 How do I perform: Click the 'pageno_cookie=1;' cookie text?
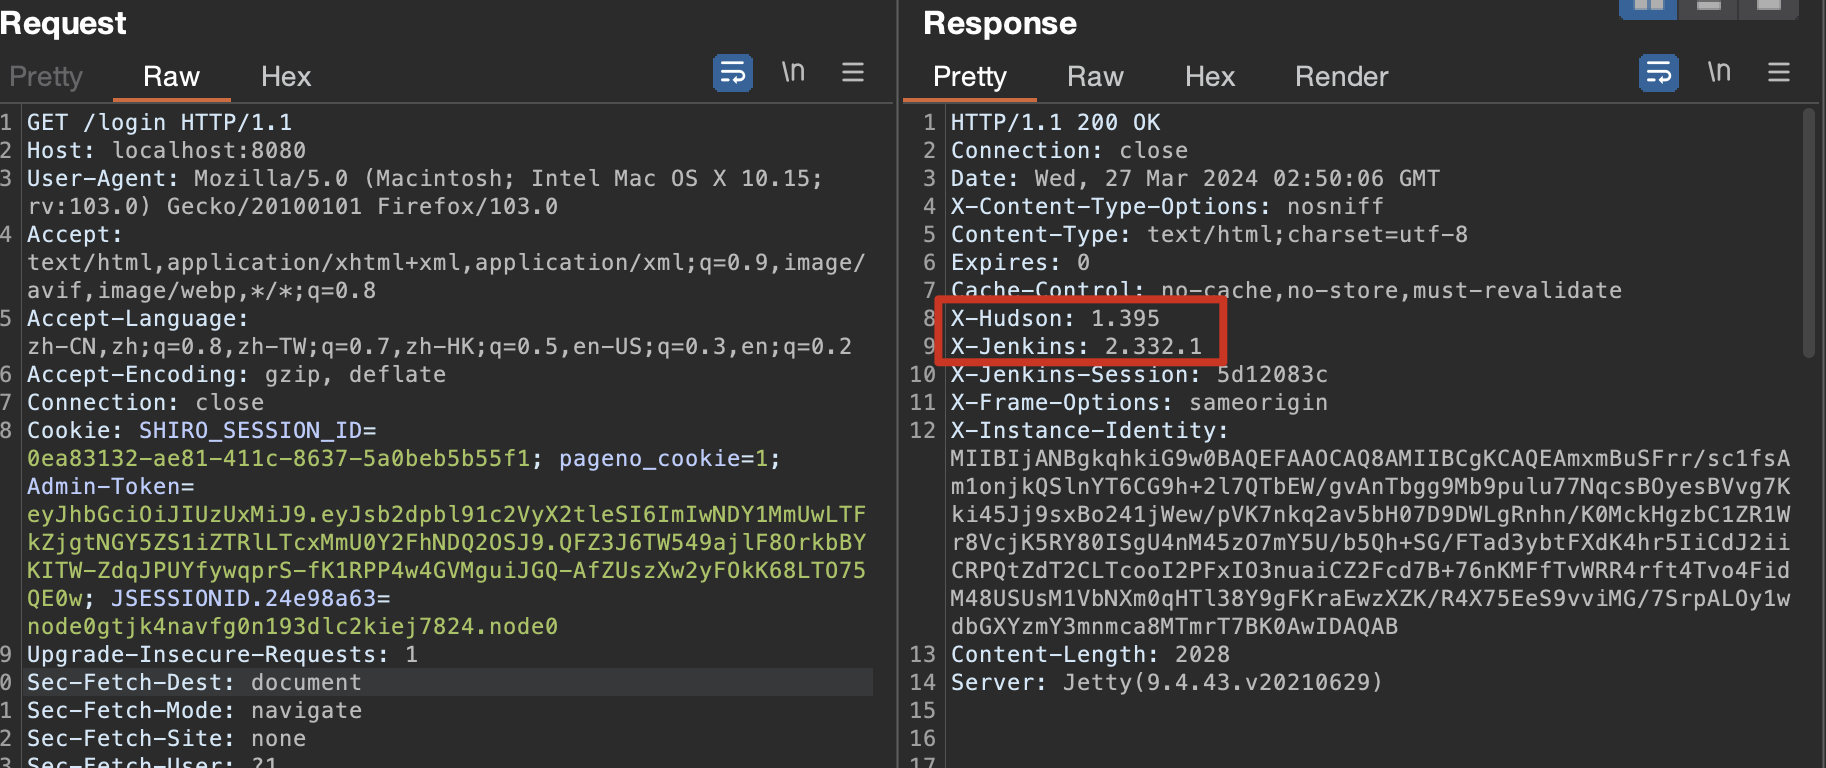[x=669, y=458]
